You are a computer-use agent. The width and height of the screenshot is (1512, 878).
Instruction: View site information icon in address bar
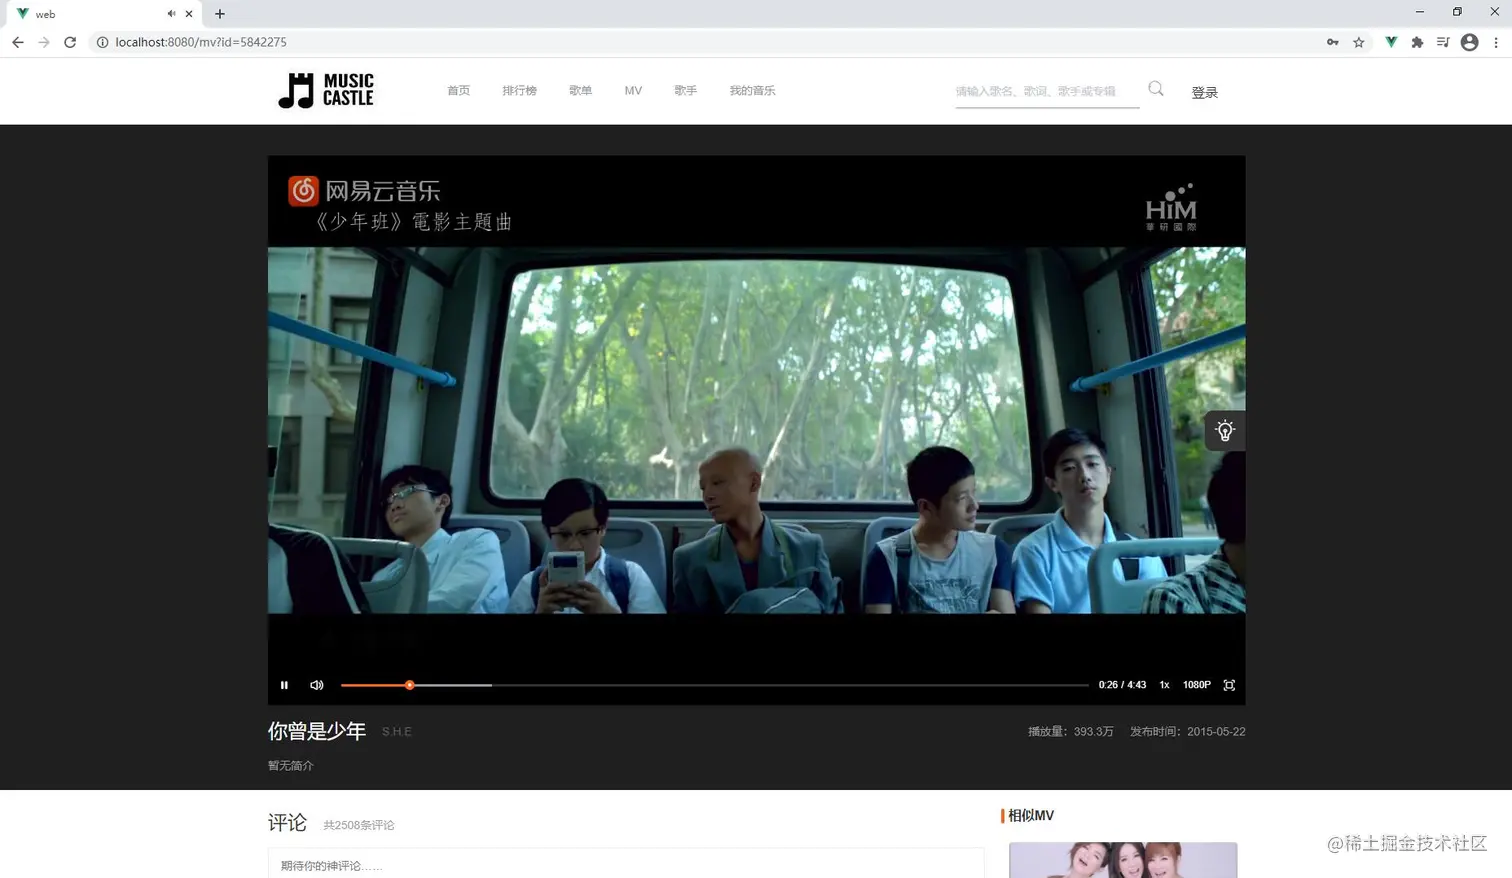tap(102, 42)
